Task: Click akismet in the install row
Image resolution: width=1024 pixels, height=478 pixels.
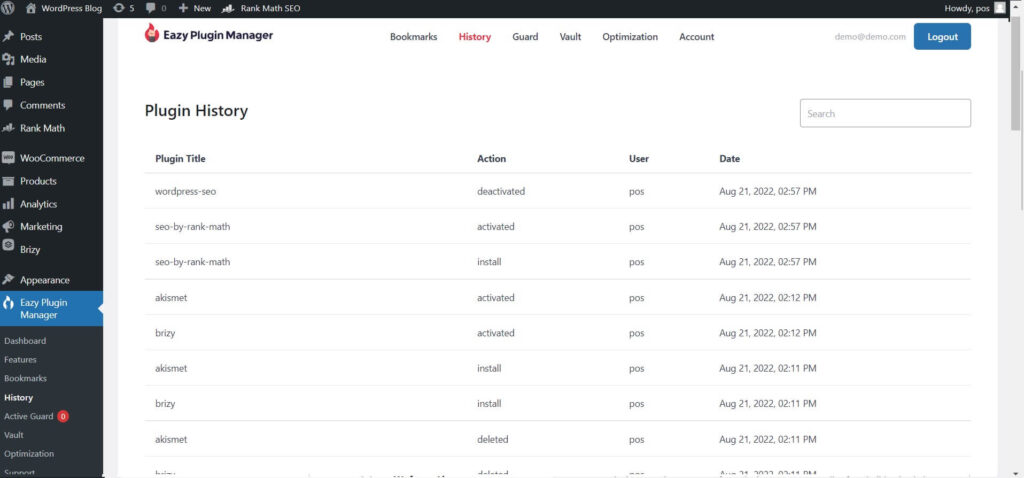Action: point(171,368)
